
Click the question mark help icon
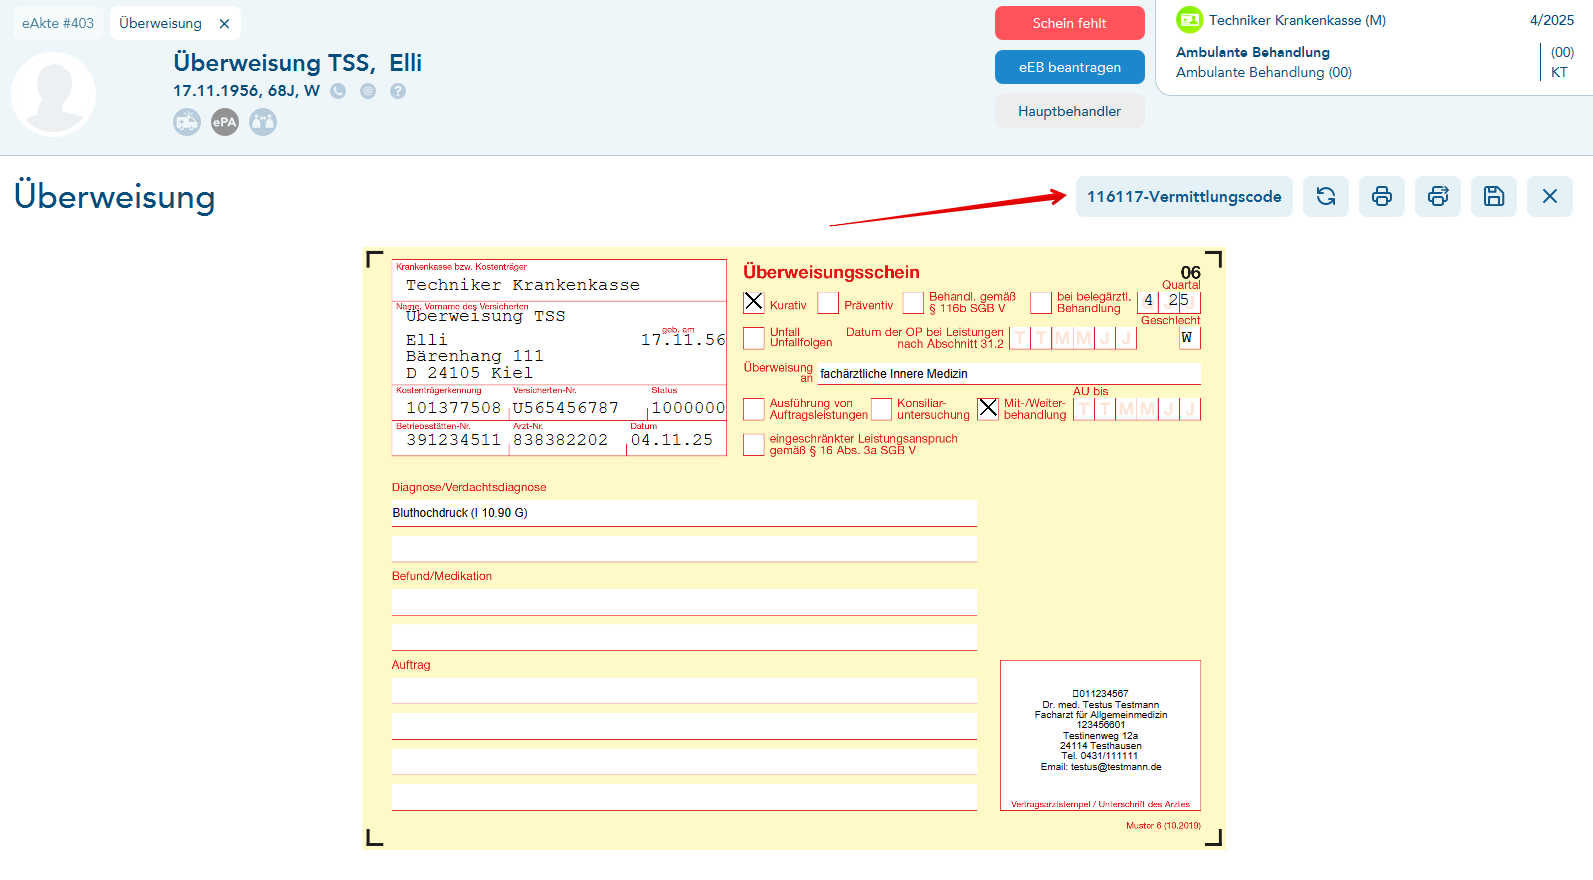click(x=398, y=91)
